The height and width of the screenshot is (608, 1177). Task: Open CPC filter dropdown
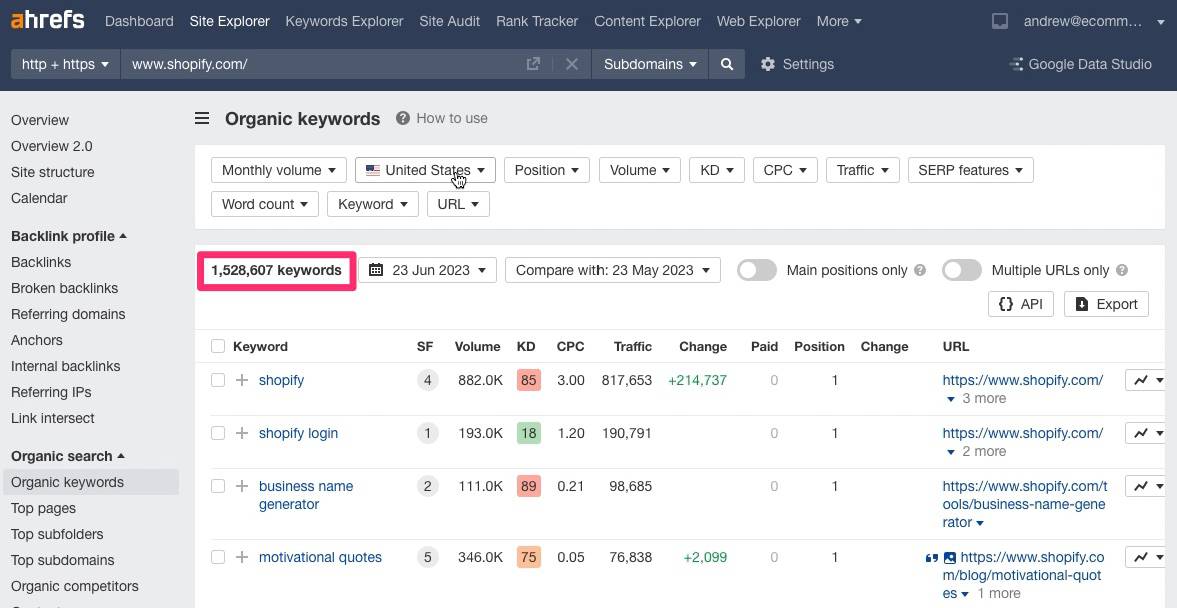pos(785,170)
